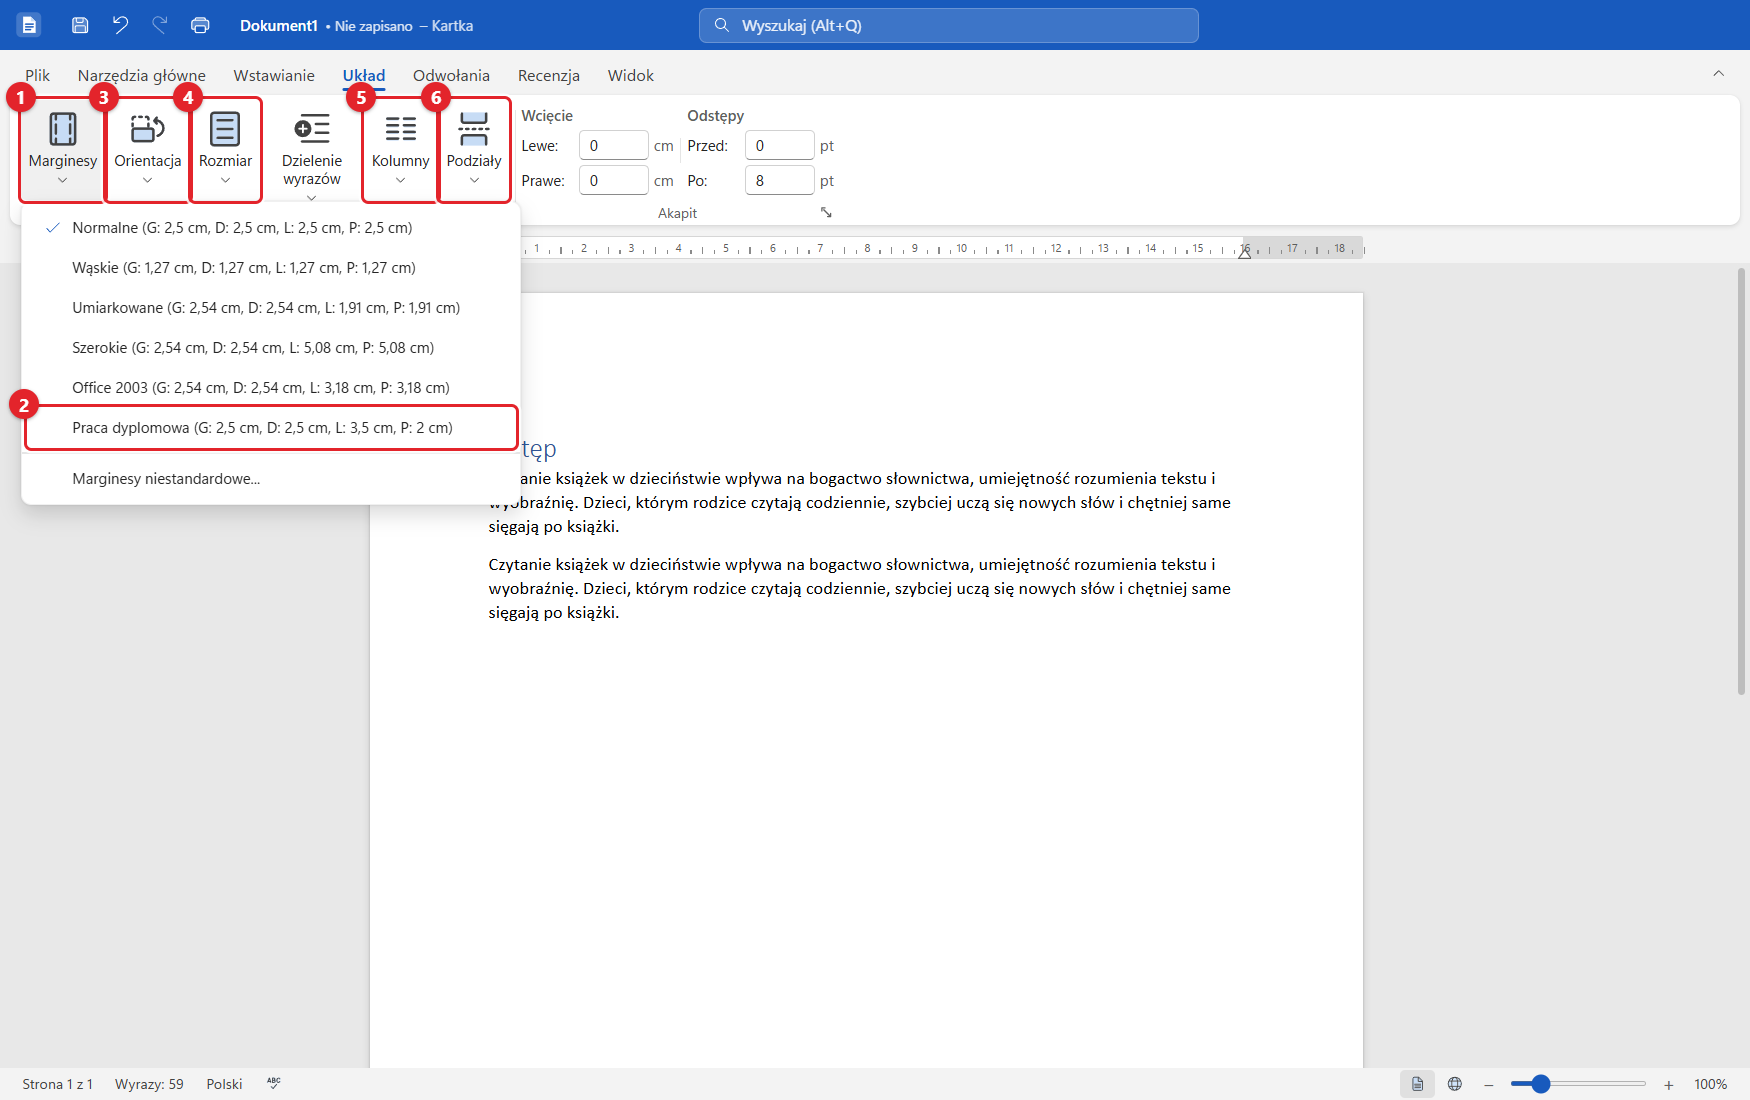Open the Kolumny columns dropdown
The image size is (1750, 1100).
[x=400, y=149]
